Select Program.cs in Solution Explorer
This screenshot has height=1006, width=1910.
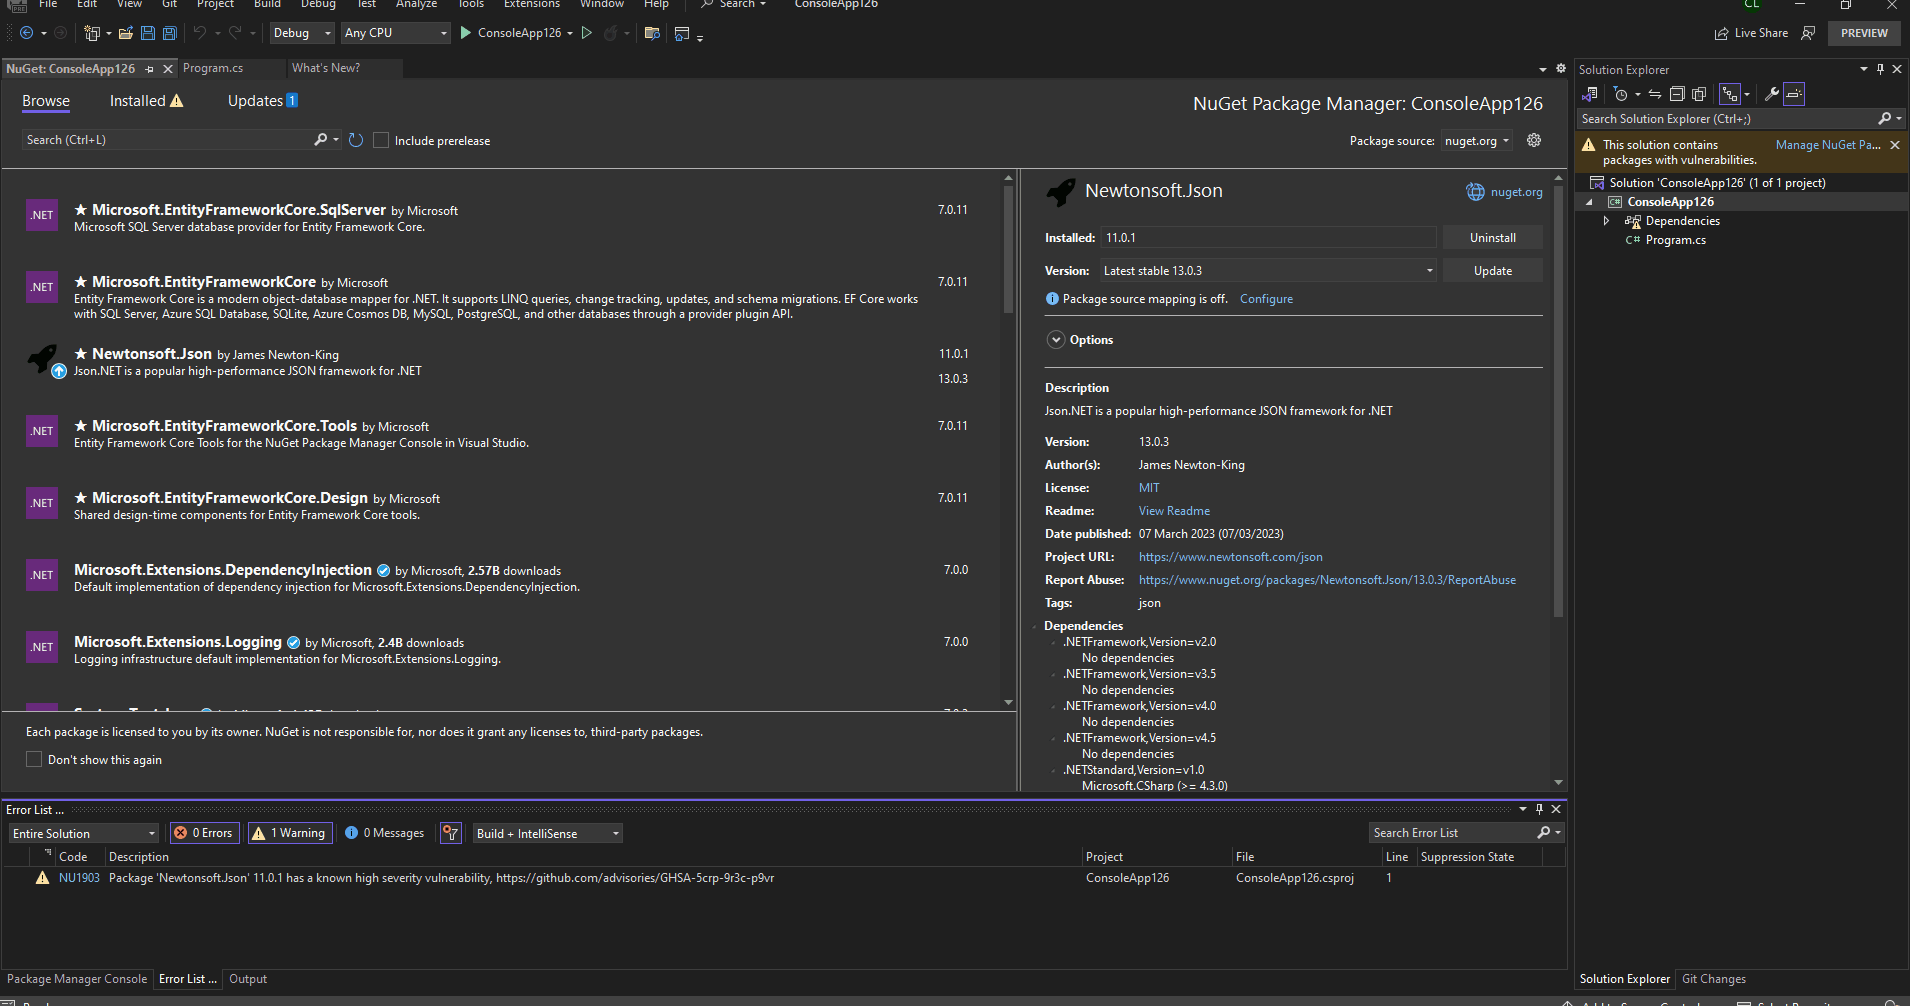click(1675, 240)
